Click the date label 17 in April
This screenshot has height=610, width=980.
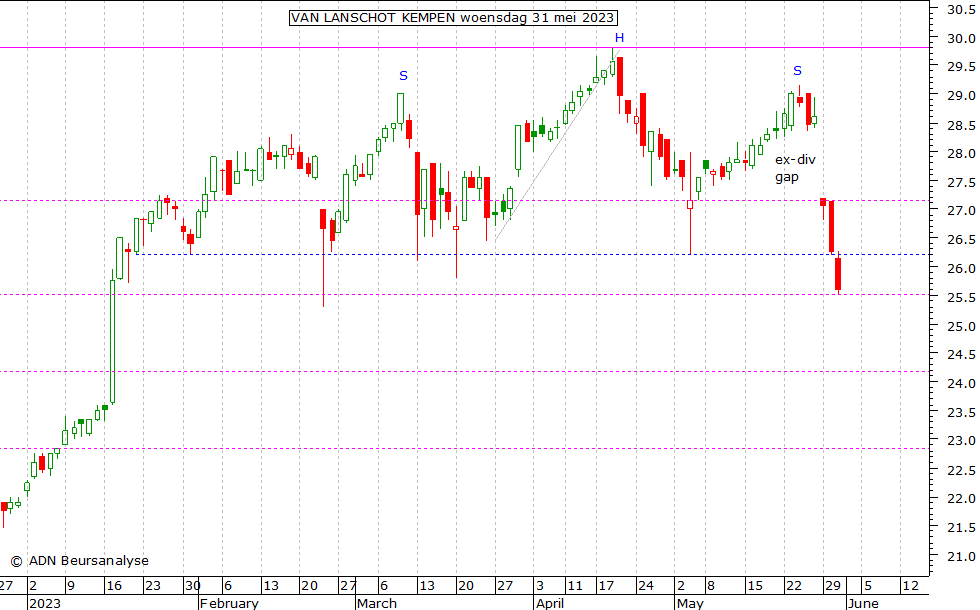point(606,586)
